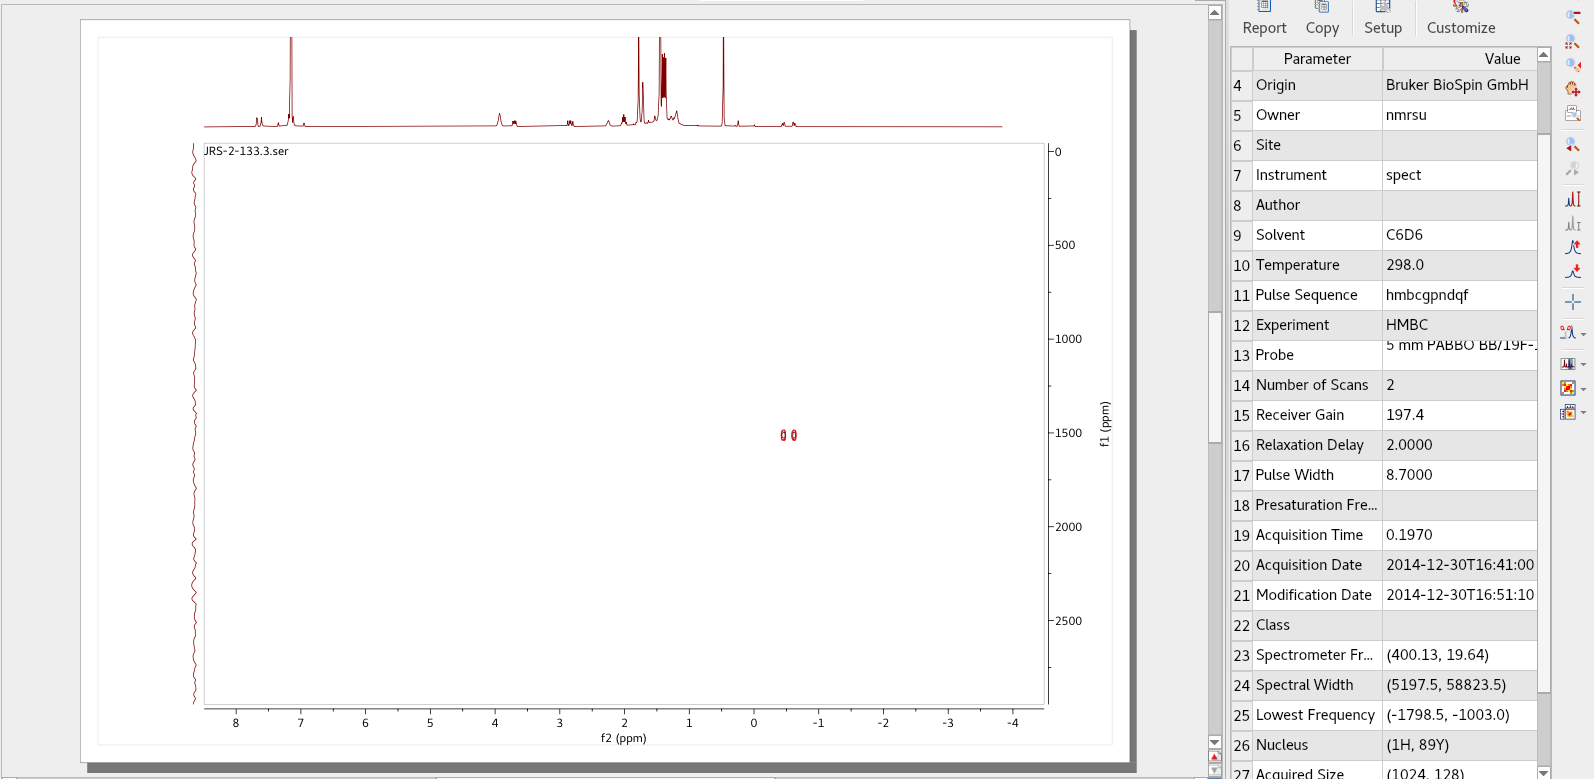Viewport: 1594px width, 779px height.
Task: Open the cut tool dropdown arrow
Action: (1583, 334)
